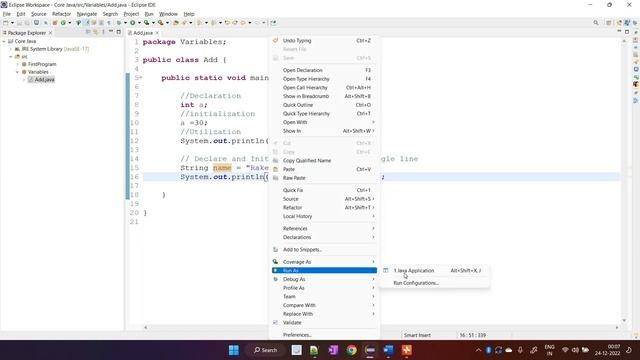Click the Eclipse taskbar icon
The width and height of the screenshot is (640, 360).
click(x=370, y=350)
